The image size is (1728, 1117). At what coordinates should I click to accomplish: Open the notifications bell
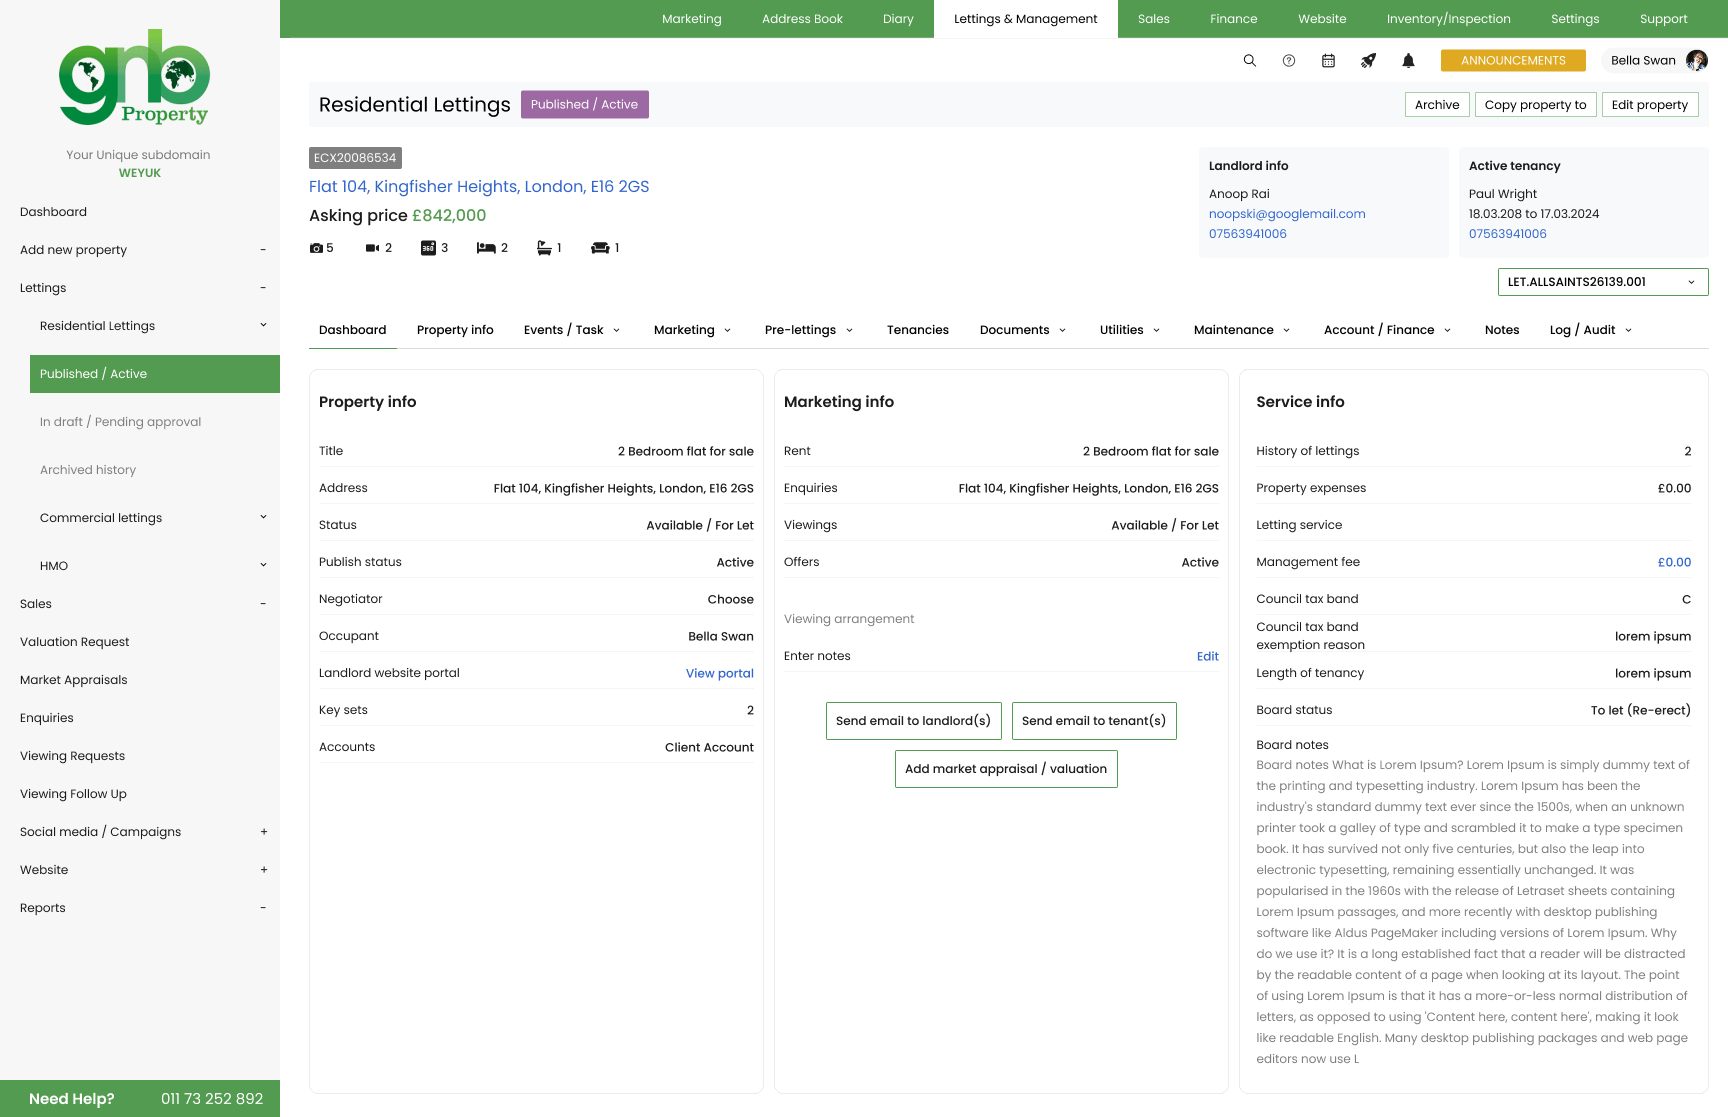[x=1408, y=61]
